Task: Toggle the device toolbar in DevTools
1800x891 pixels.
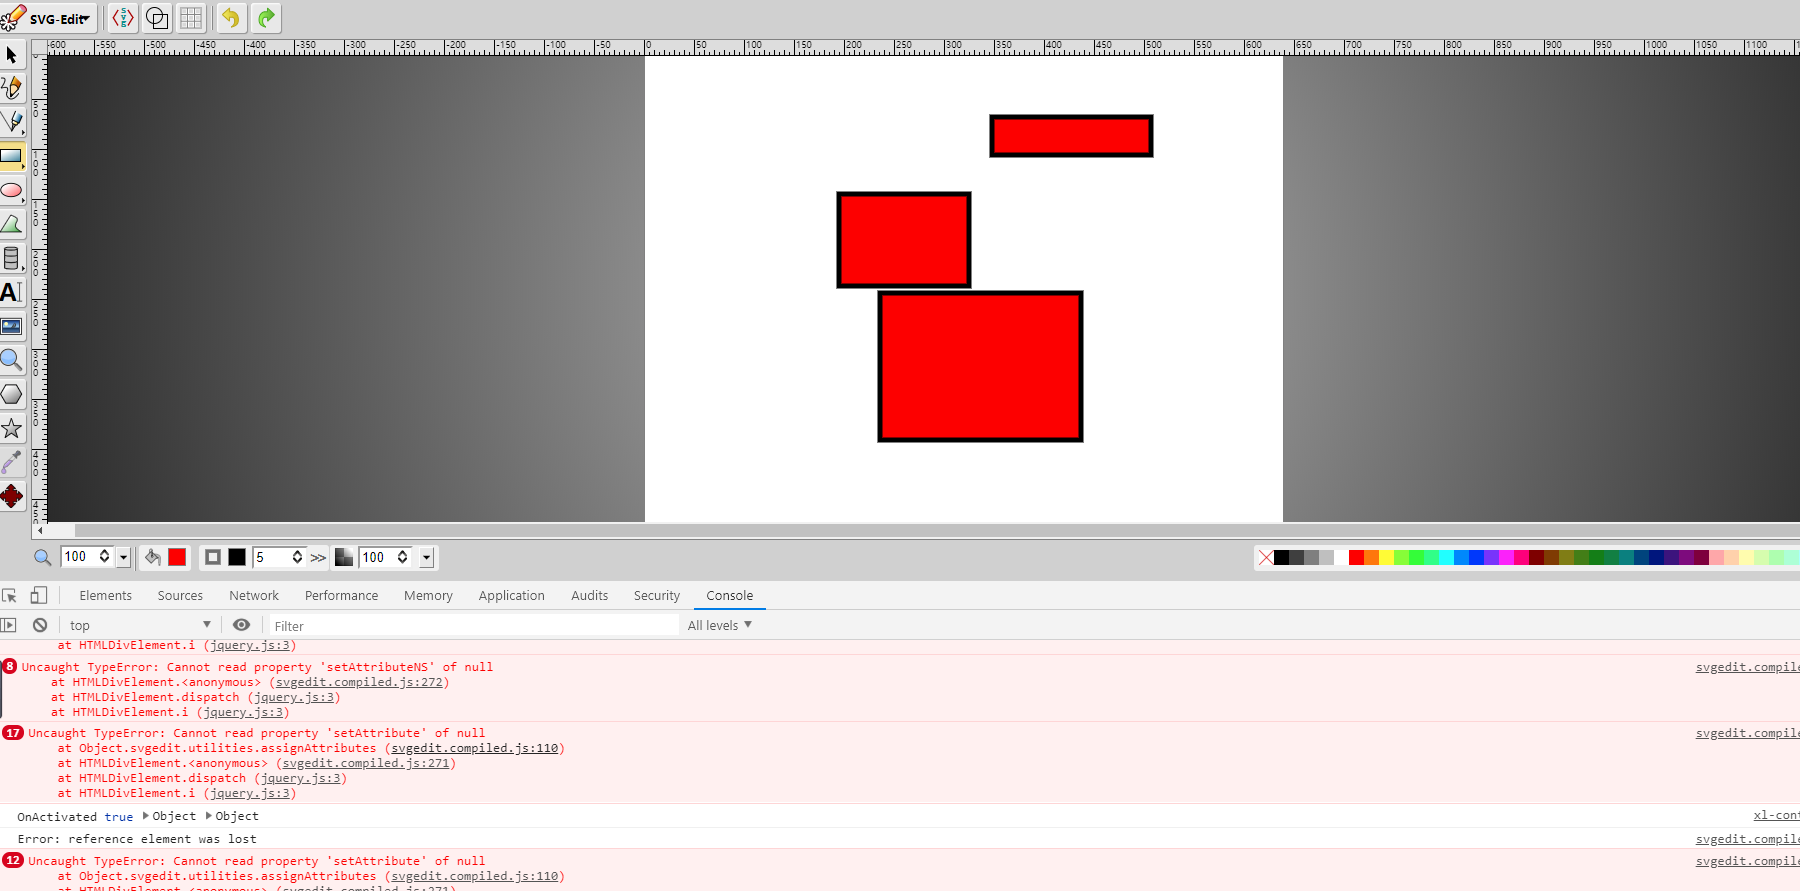Action: (39, 595)
